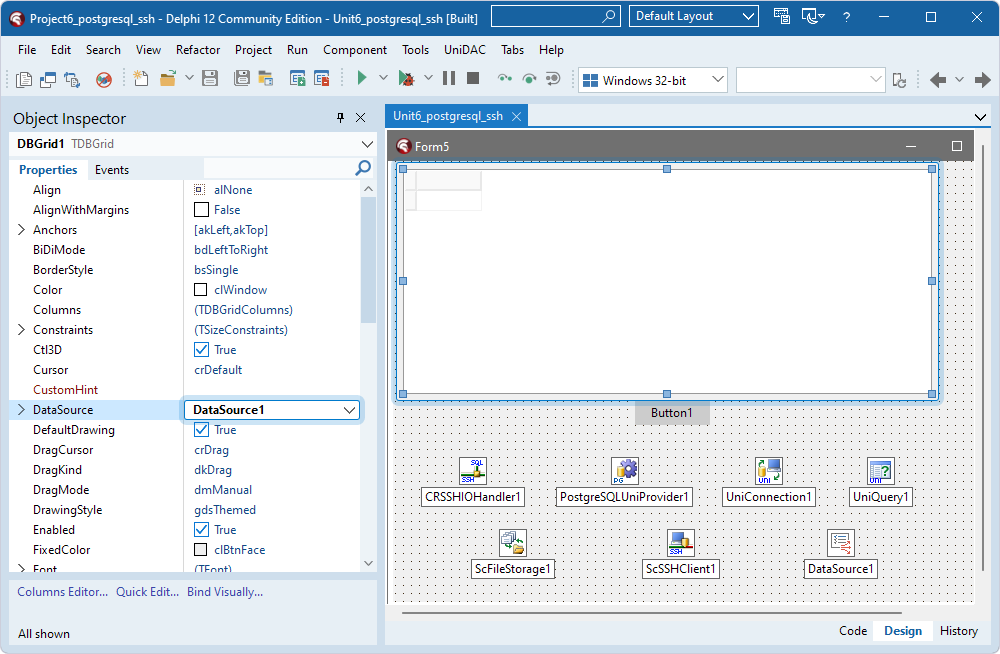This screenshot has width=1000, height=654.
Task: Select the UniConnection1 component icon
Action: (768, 471)
